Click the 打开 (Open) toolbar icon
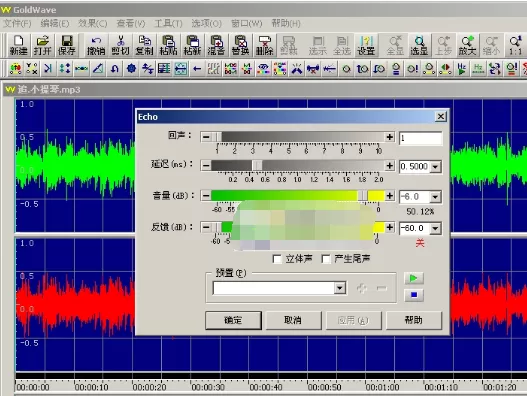The width and height of the screenshot is (527, 396). [x=42, y=45]
